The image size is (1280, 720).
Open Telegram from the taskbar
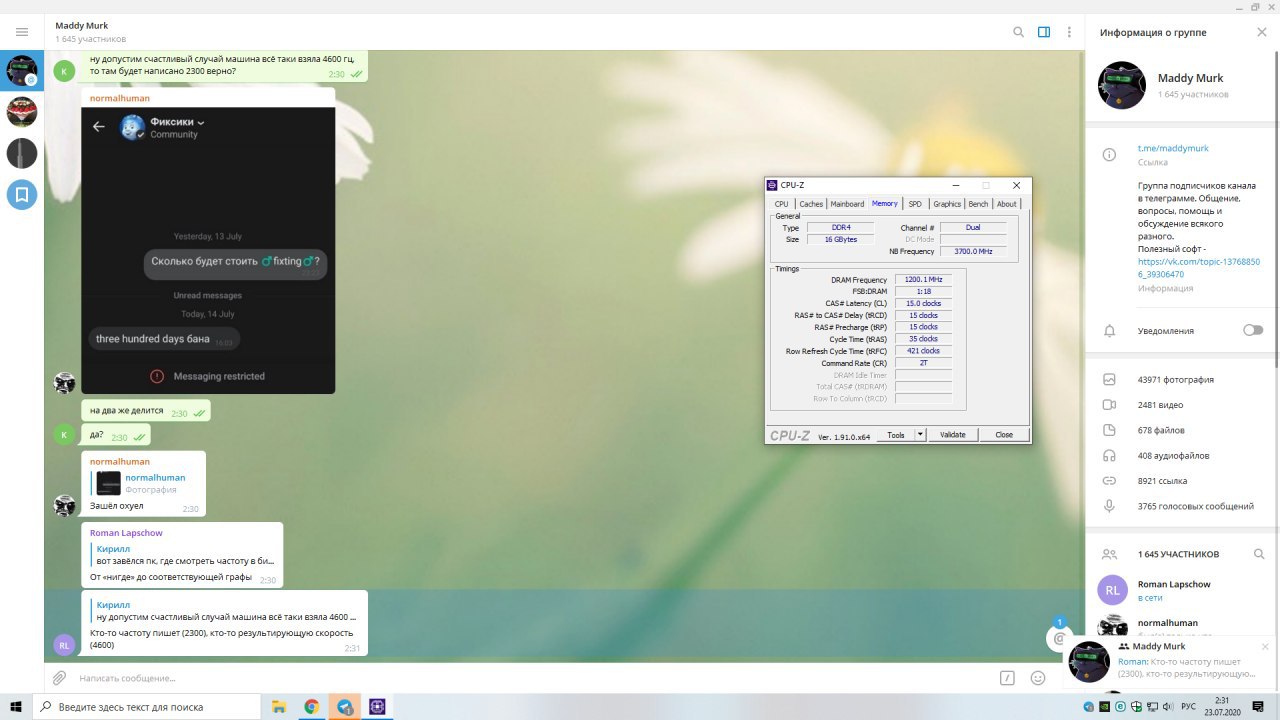pos(345,707)
